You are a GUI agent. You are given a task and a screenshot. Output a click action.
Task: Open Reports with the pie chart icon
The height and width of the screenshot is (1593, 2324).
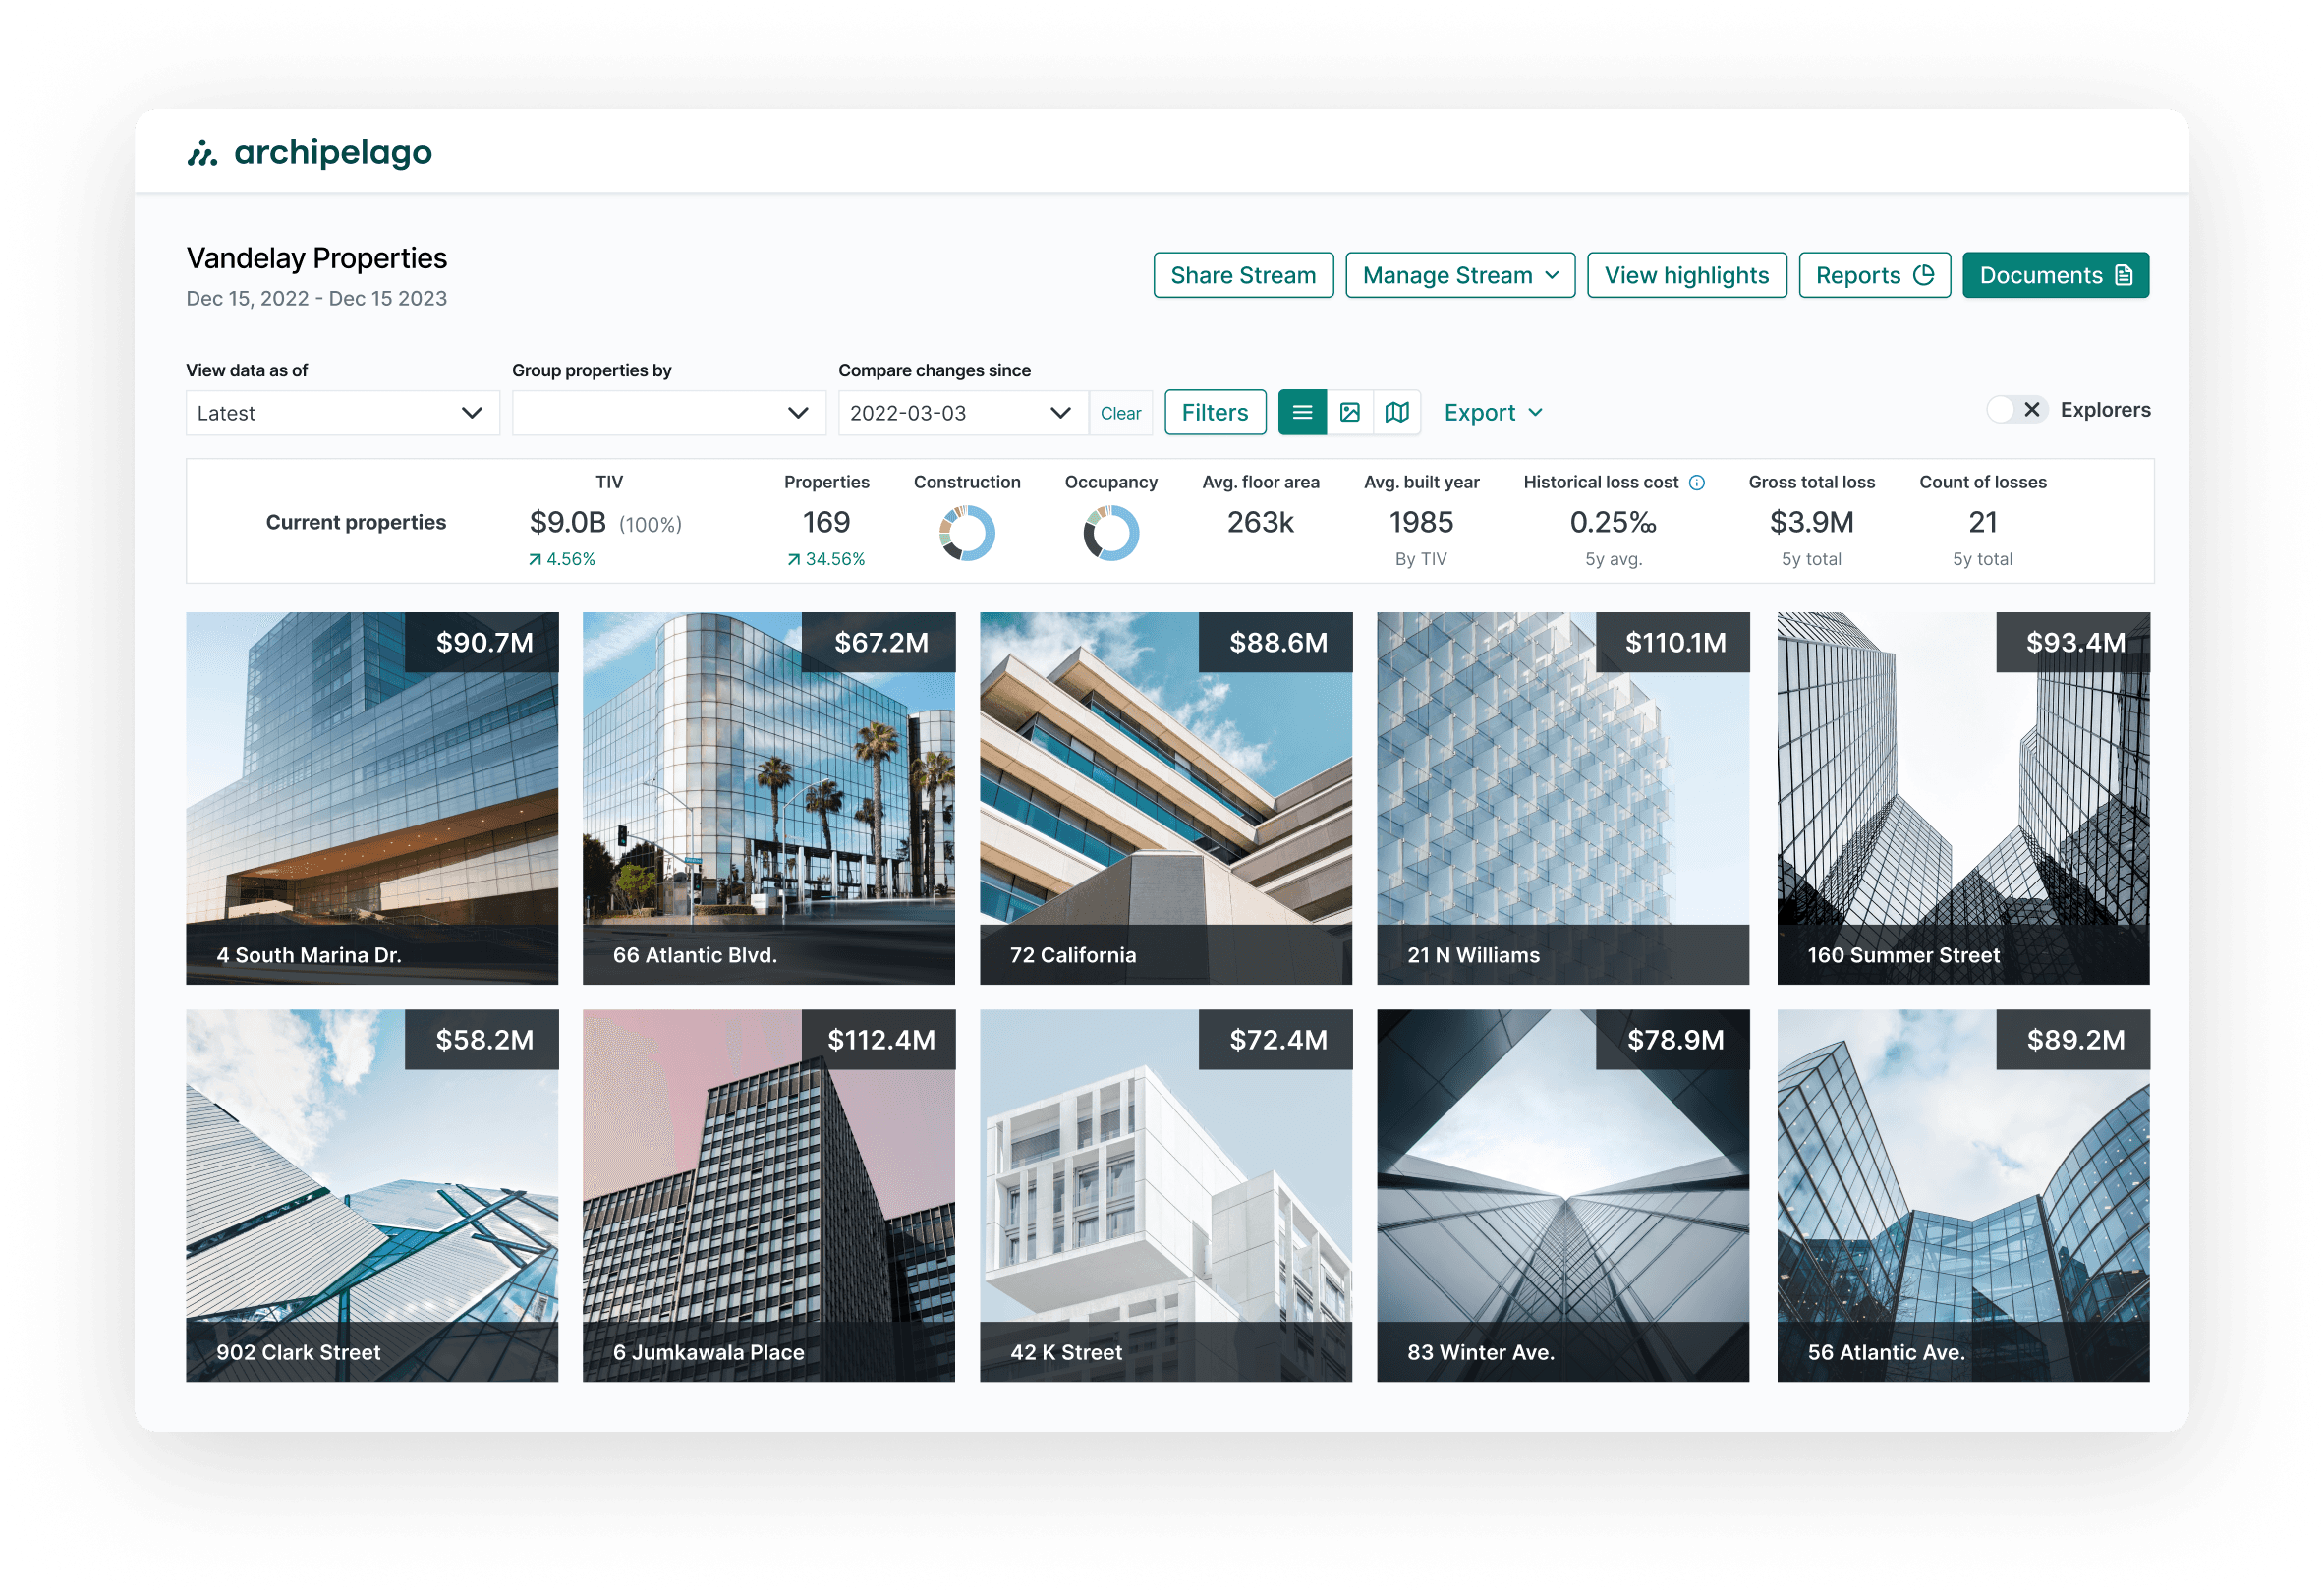tap(1874, 275)
